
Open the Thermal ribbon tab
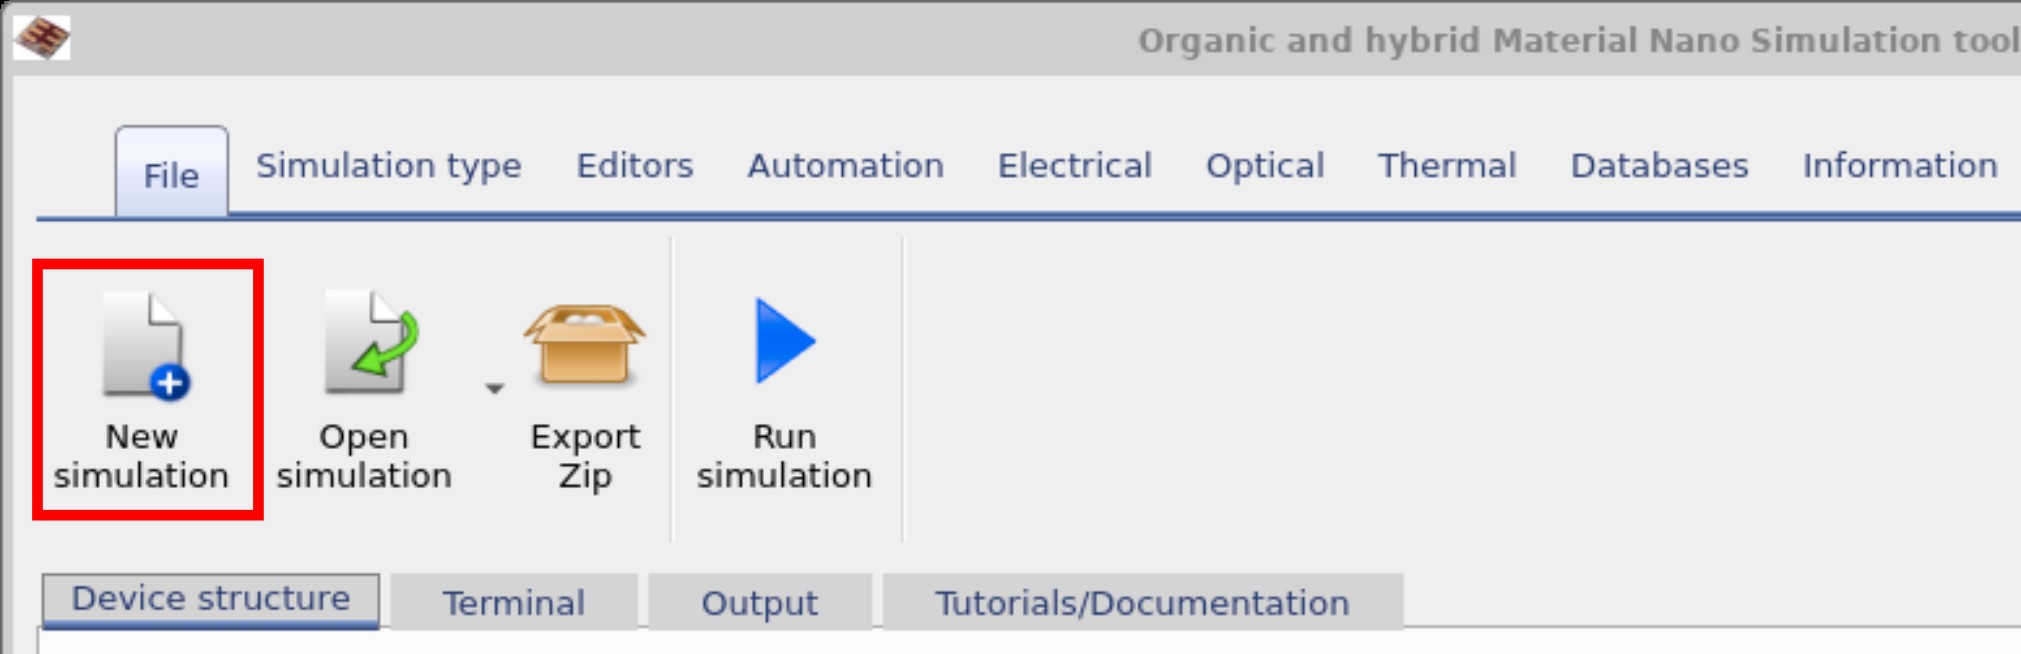pos(1446,165)
